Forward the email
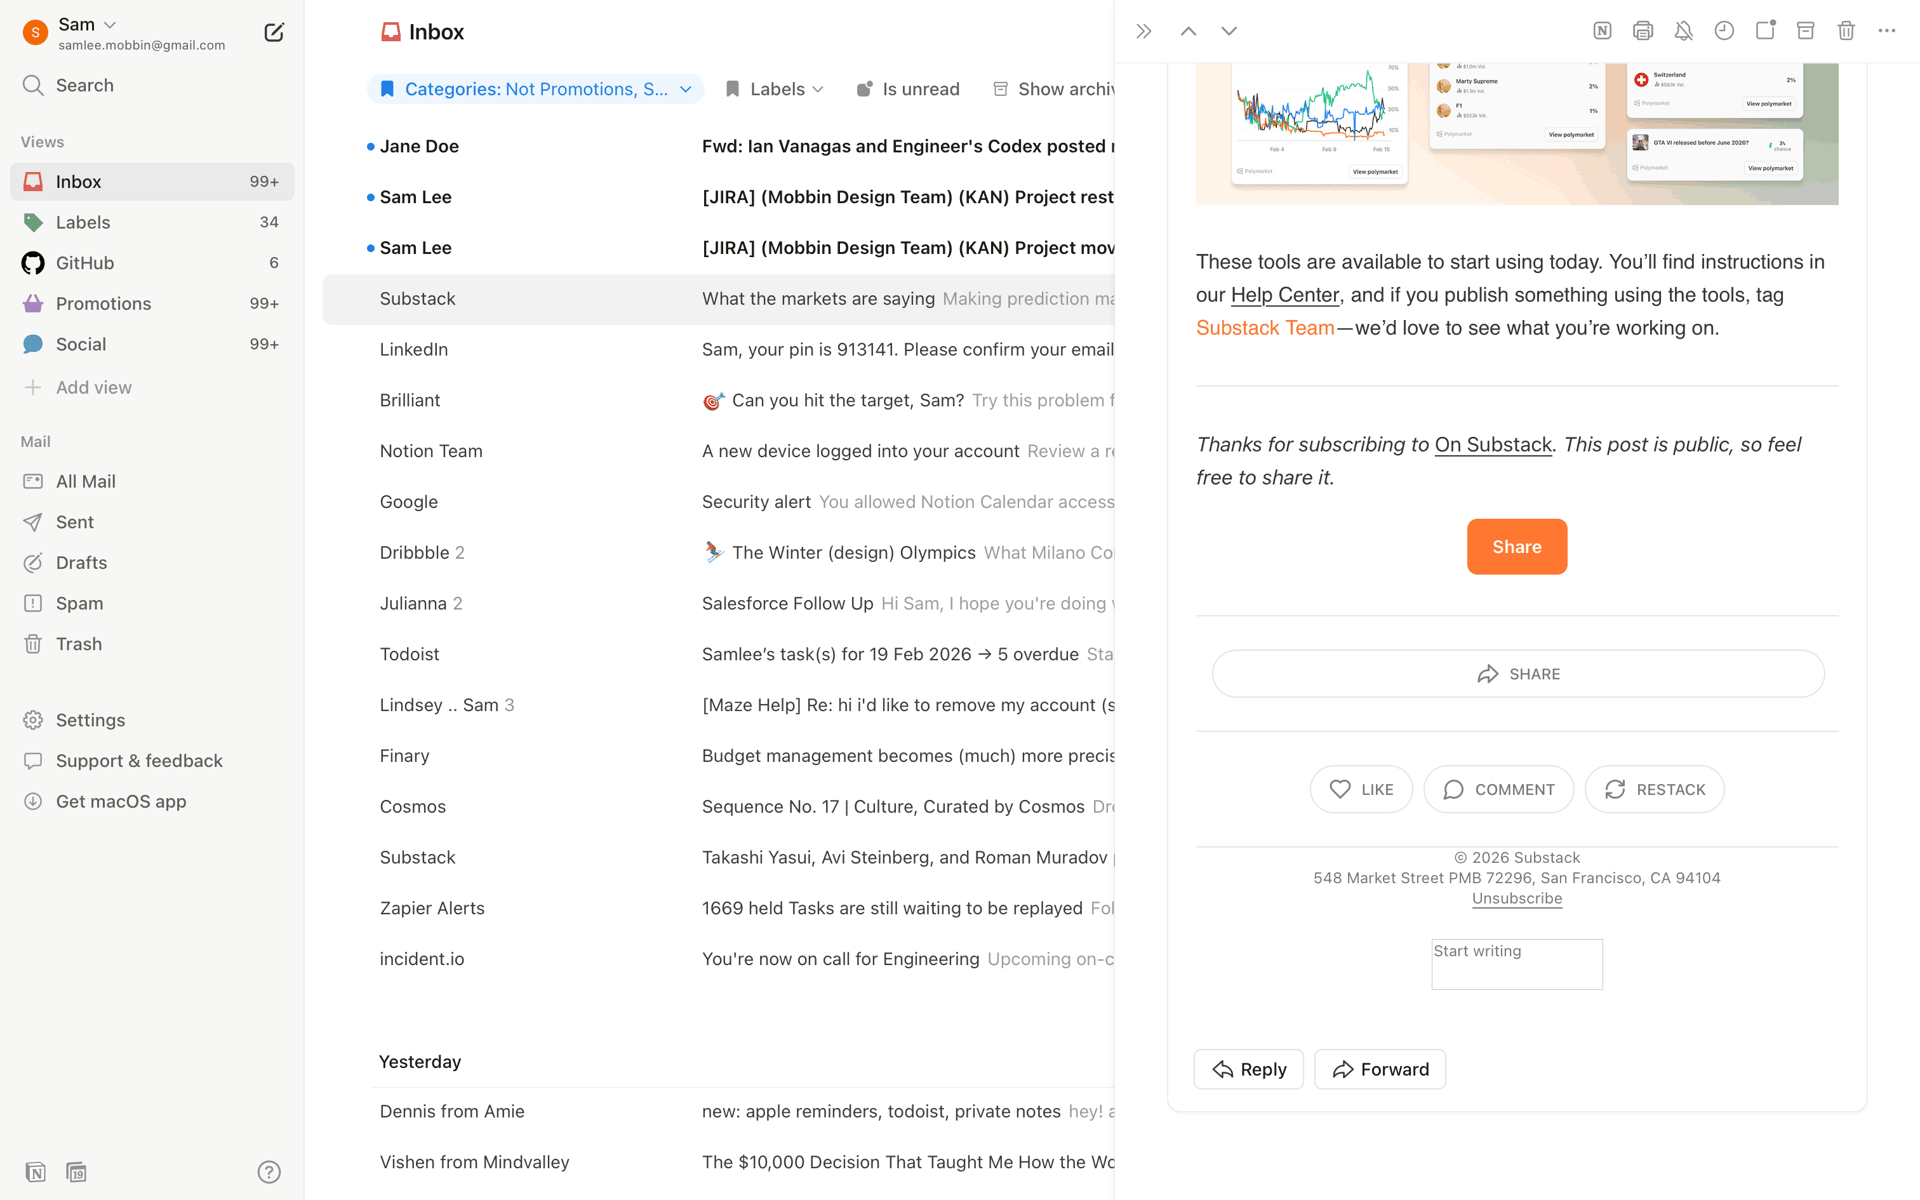This screenshot has height=1200, width=1920. 1380,1069
